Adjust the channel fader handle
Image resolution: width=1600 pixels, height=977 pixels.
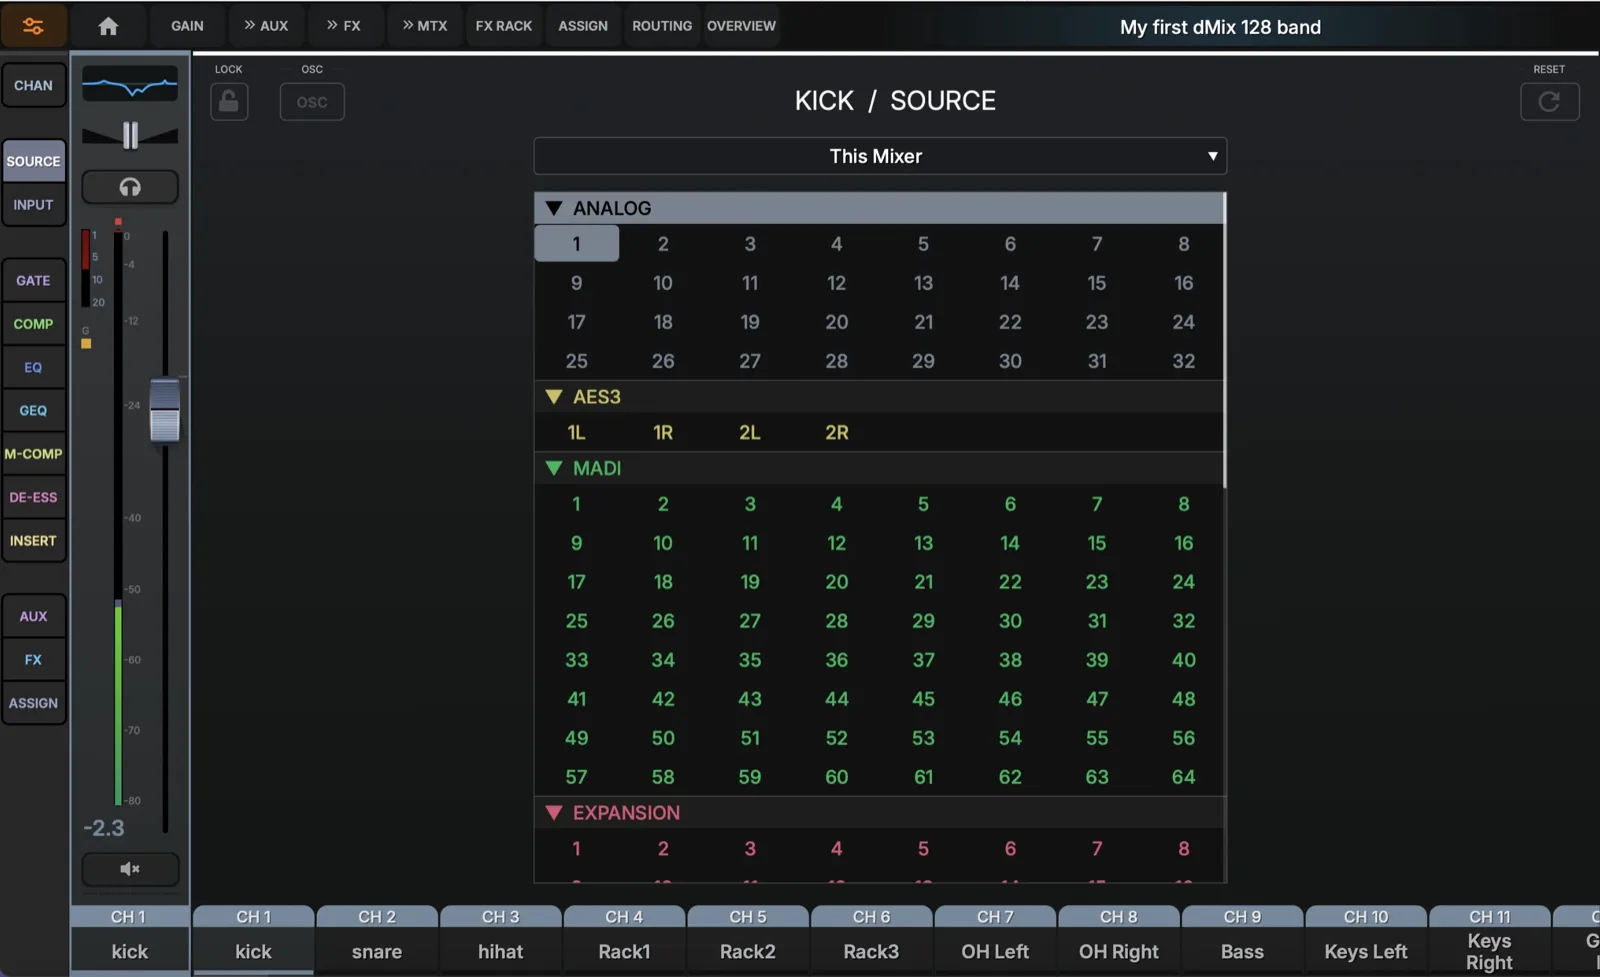(165, 410)
